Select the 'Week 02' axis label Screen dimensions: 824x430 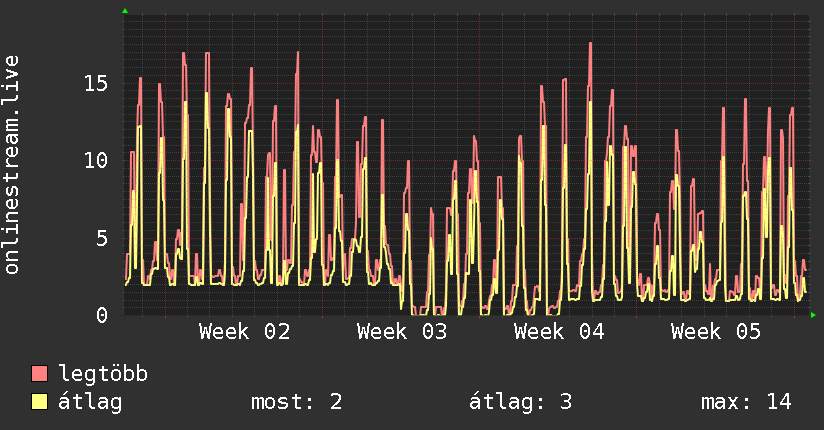pyautogui.click(x=244, y=332)
